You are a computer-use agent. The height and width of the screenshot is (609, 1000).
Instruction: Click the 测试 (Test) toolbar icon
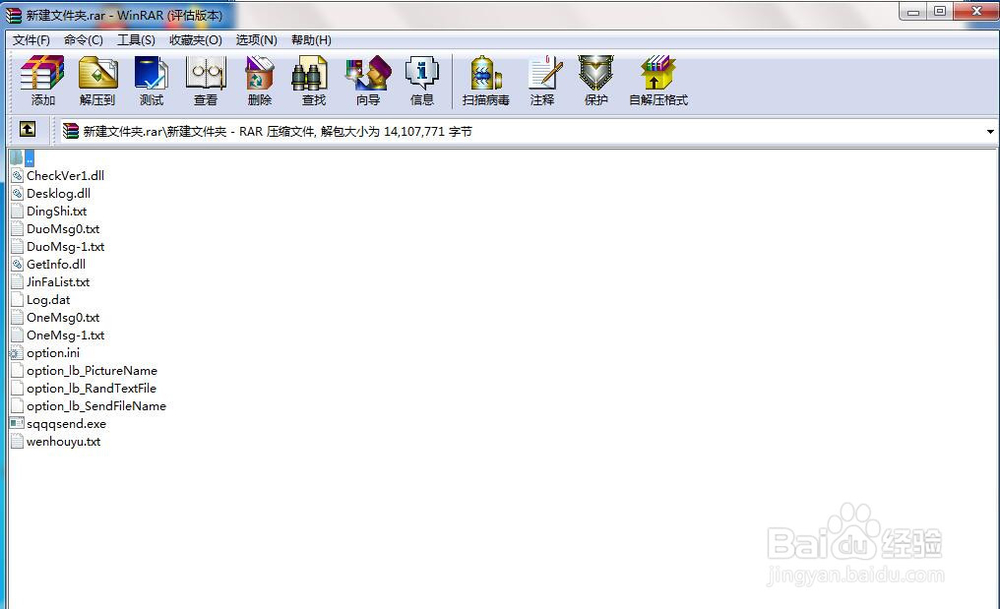click(152, 80)
